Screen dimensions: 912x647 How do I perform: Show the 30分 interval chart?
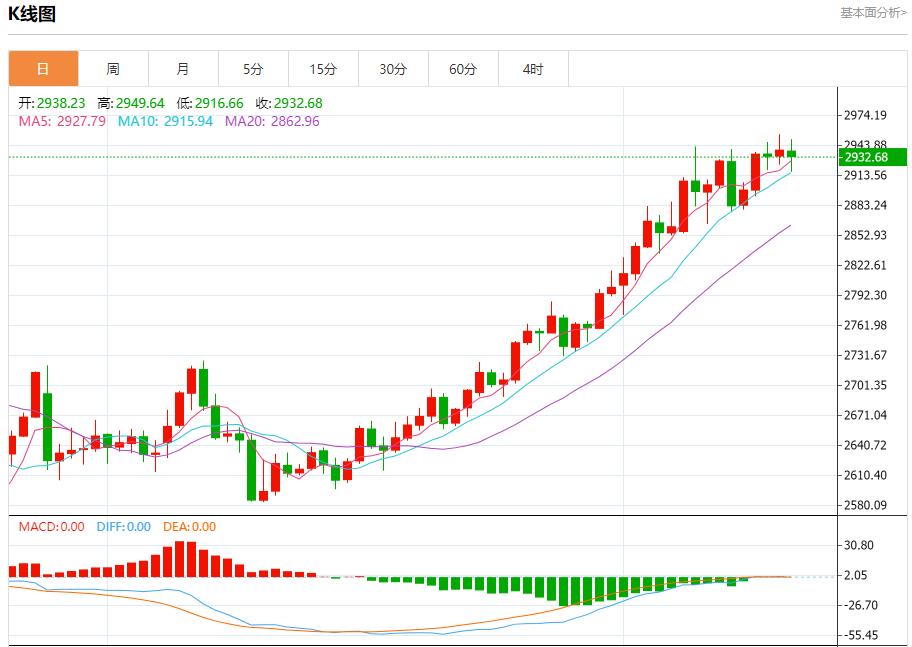click(393, 69)
